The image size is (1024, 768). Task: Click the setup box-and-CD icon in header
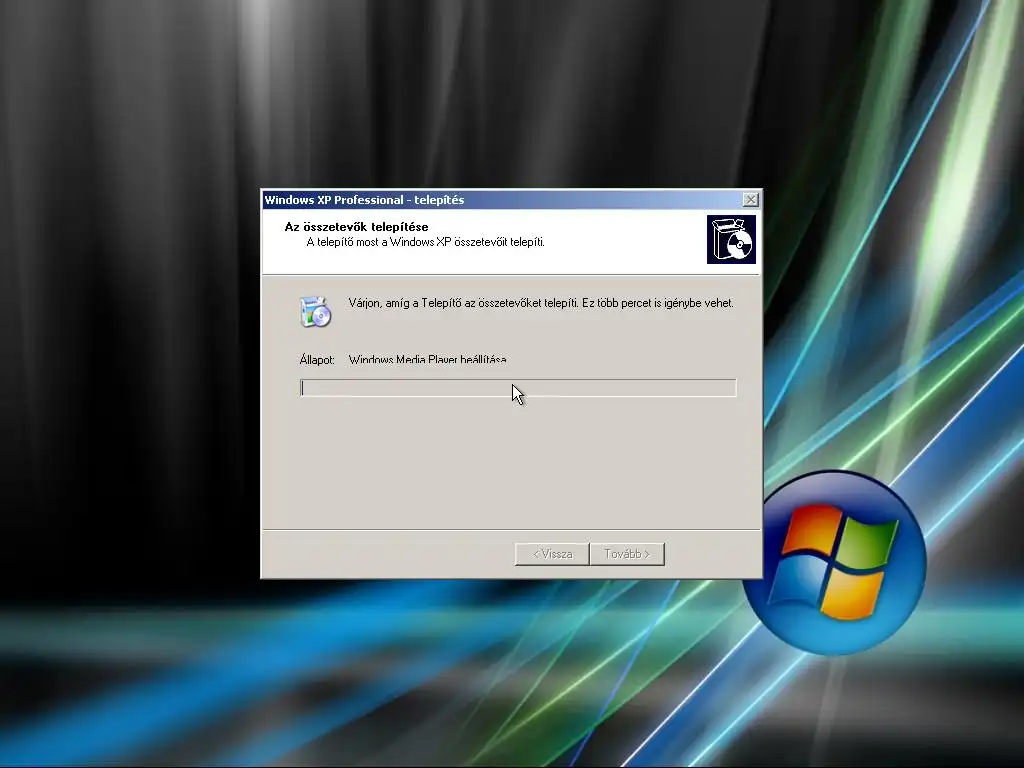(731, 240)
